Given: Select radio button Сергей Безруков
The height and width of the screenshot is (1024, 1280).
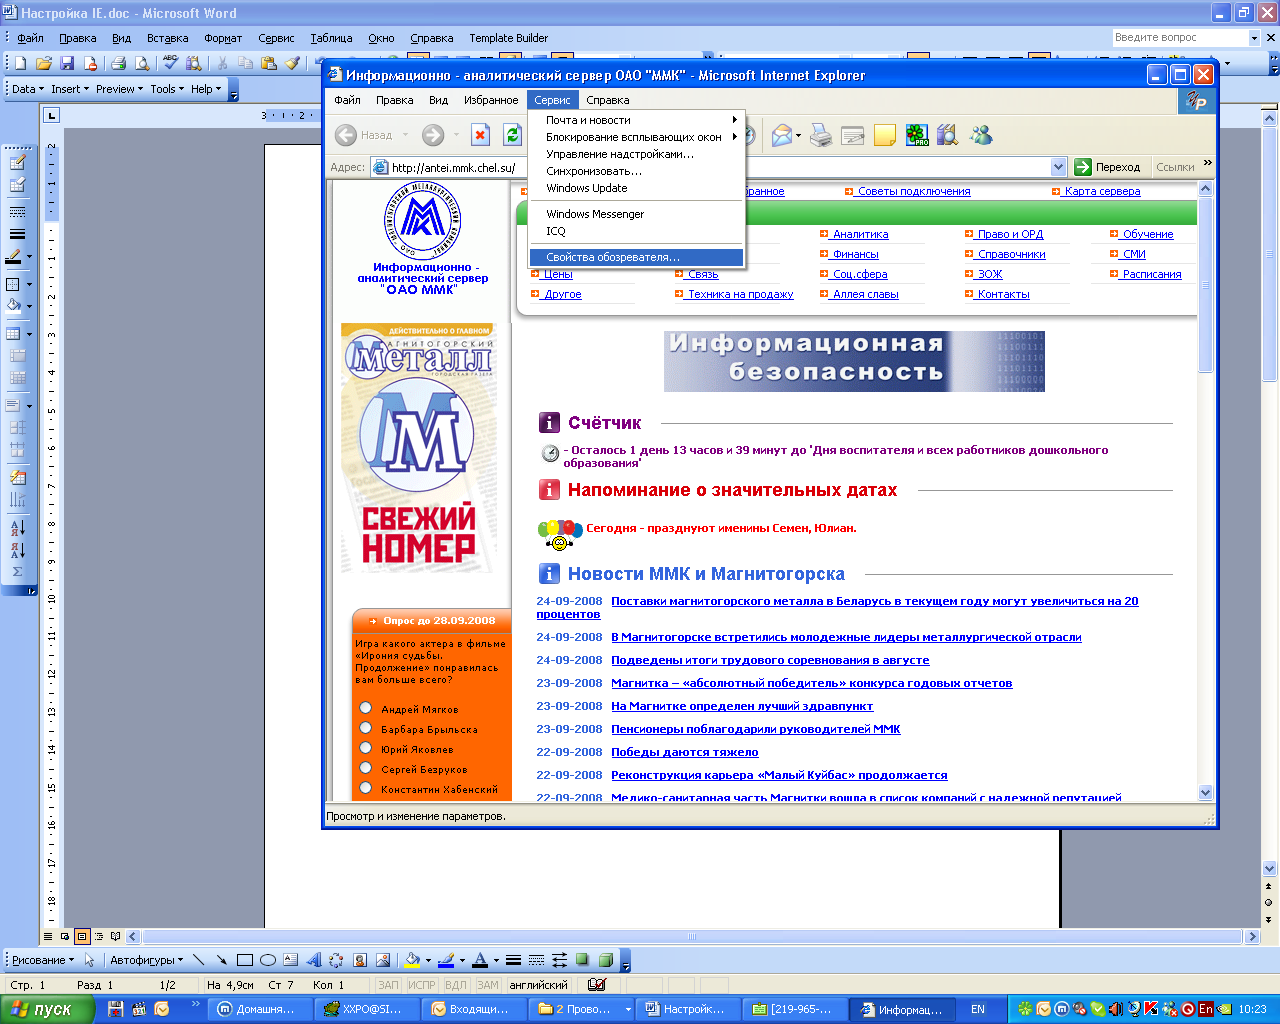Looking at the screenshot, I should point(366,768).
